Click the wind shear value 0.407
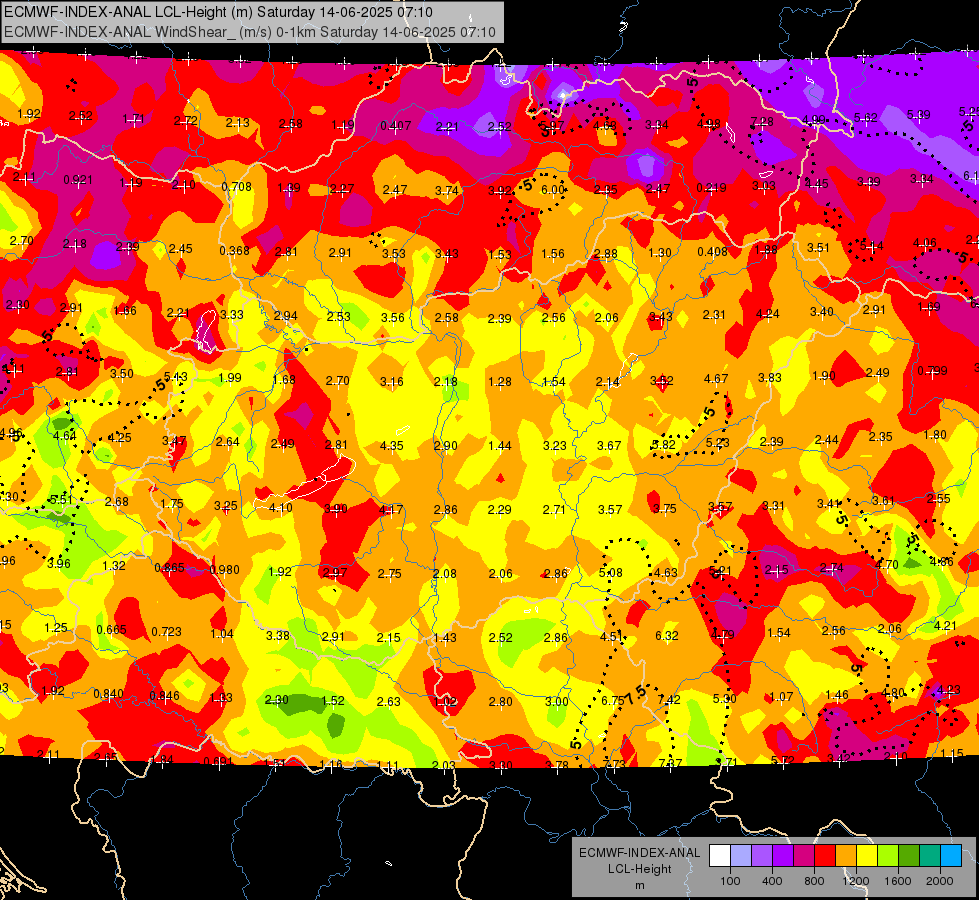 click(396, 126)
